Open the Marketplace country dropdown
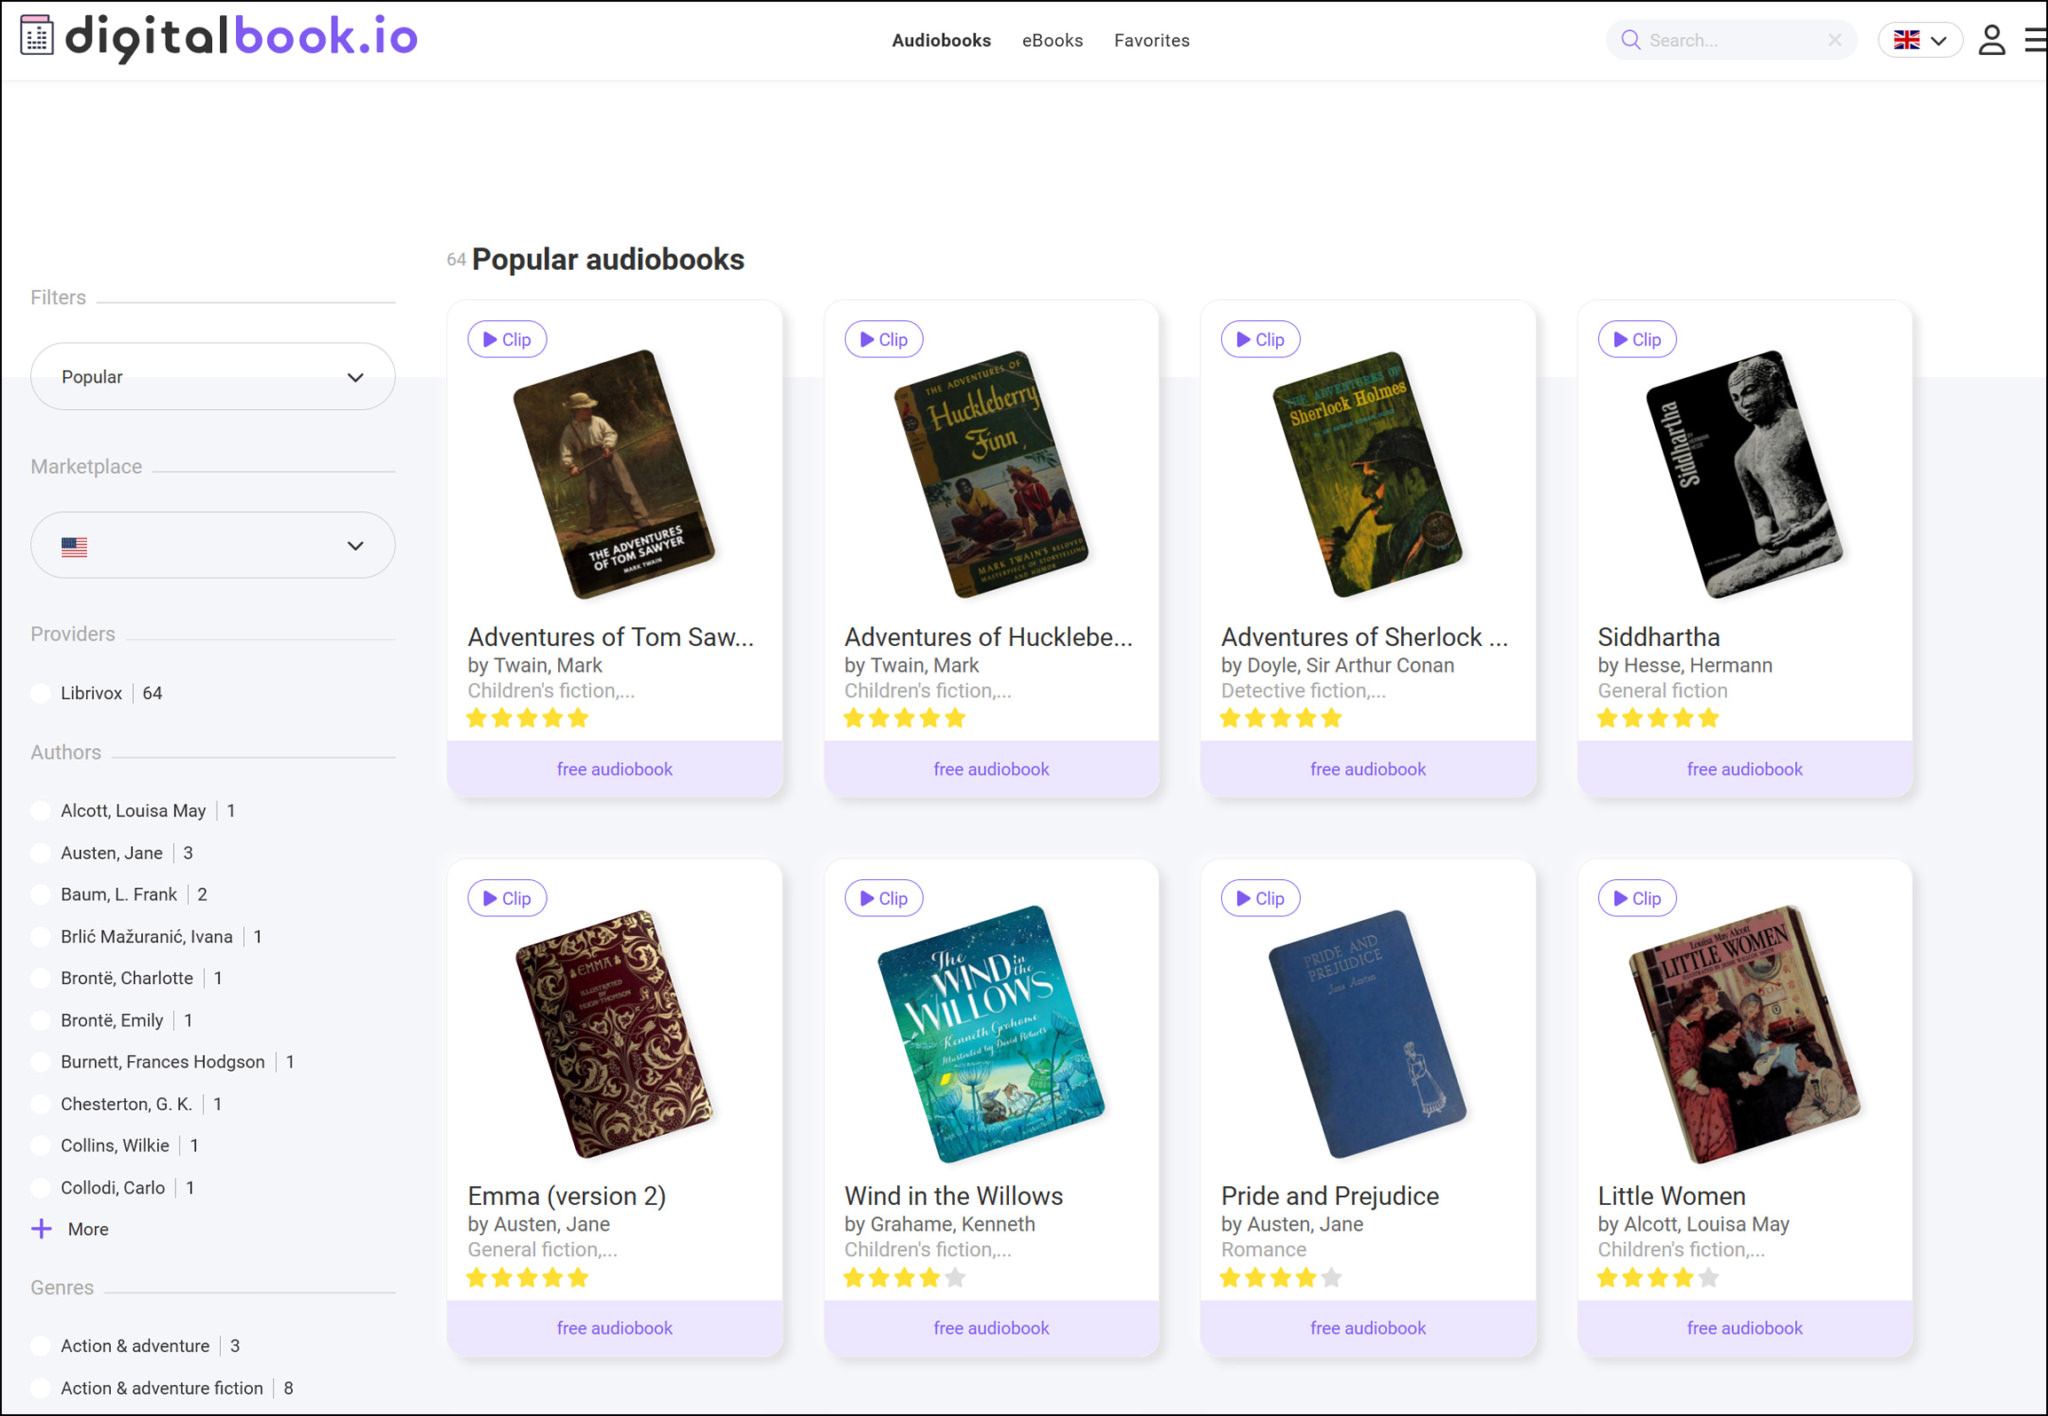The width and height of the screenshot is (2048, 1416). [212, 545]
